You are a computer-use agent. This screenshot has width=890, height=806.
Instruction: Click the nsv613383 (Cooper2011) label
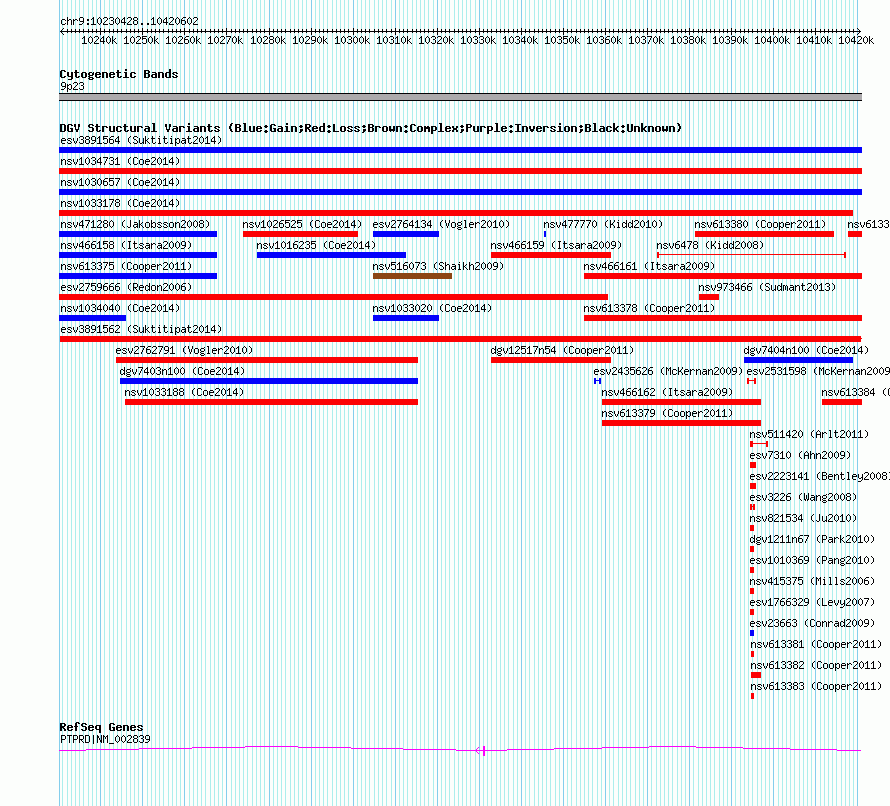pos(816,686)
